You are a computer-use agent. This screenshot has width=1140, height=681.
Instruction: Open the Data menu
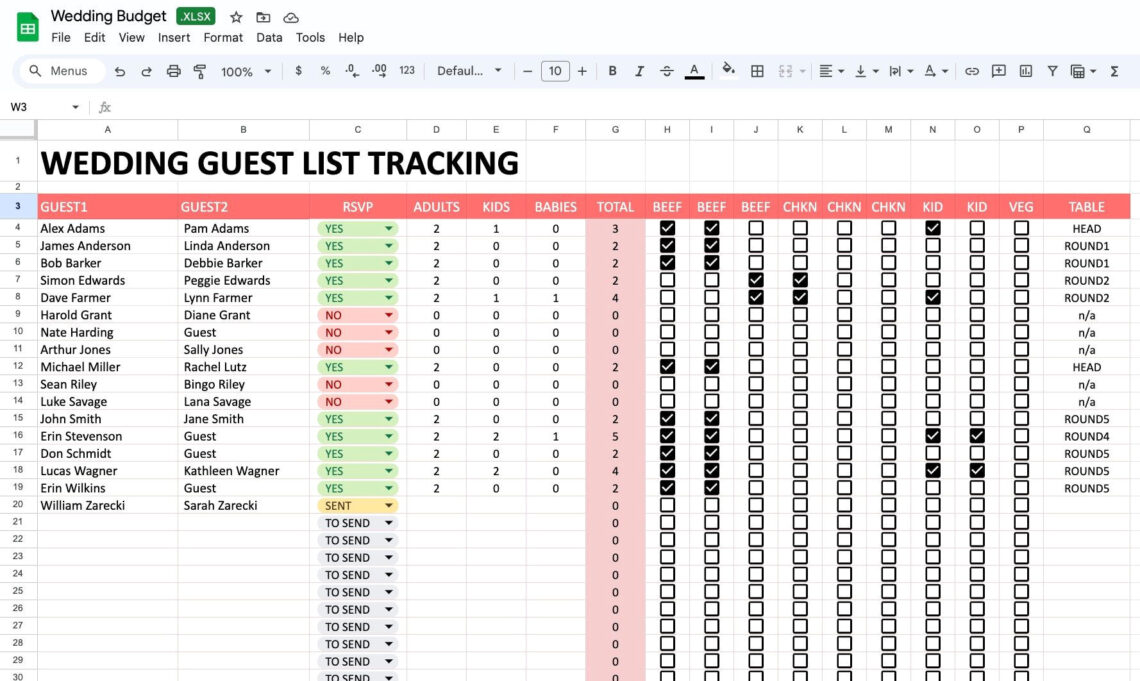click(x=269, y=37)
